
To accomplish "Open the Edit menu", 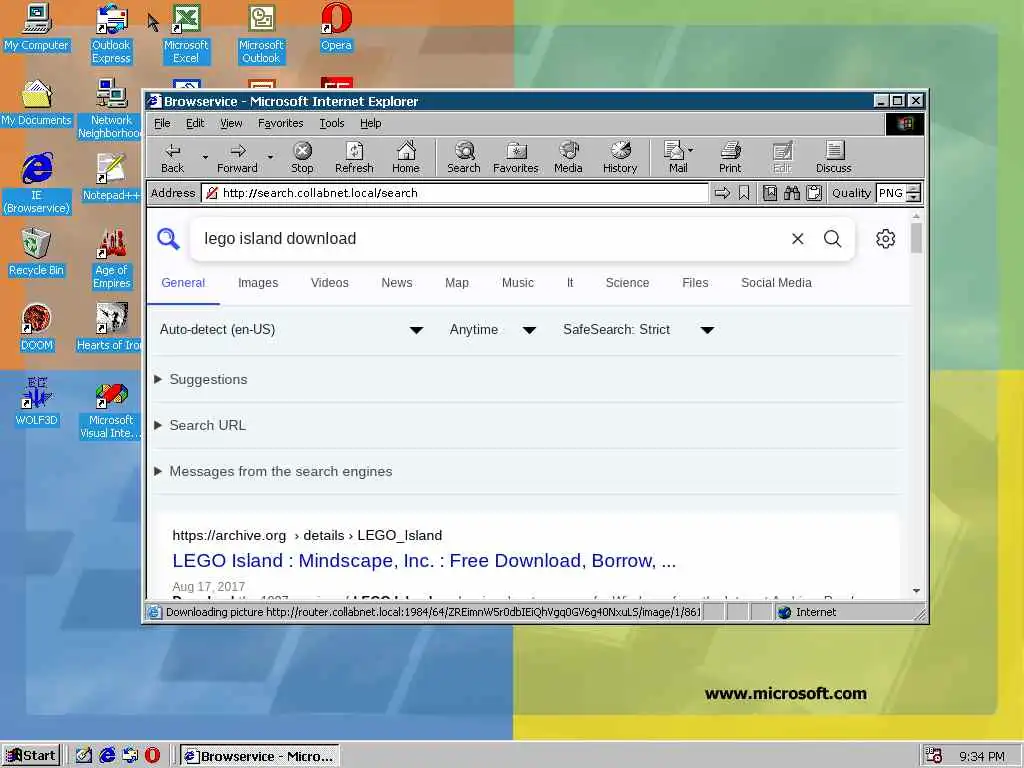I will coord(195,123).
